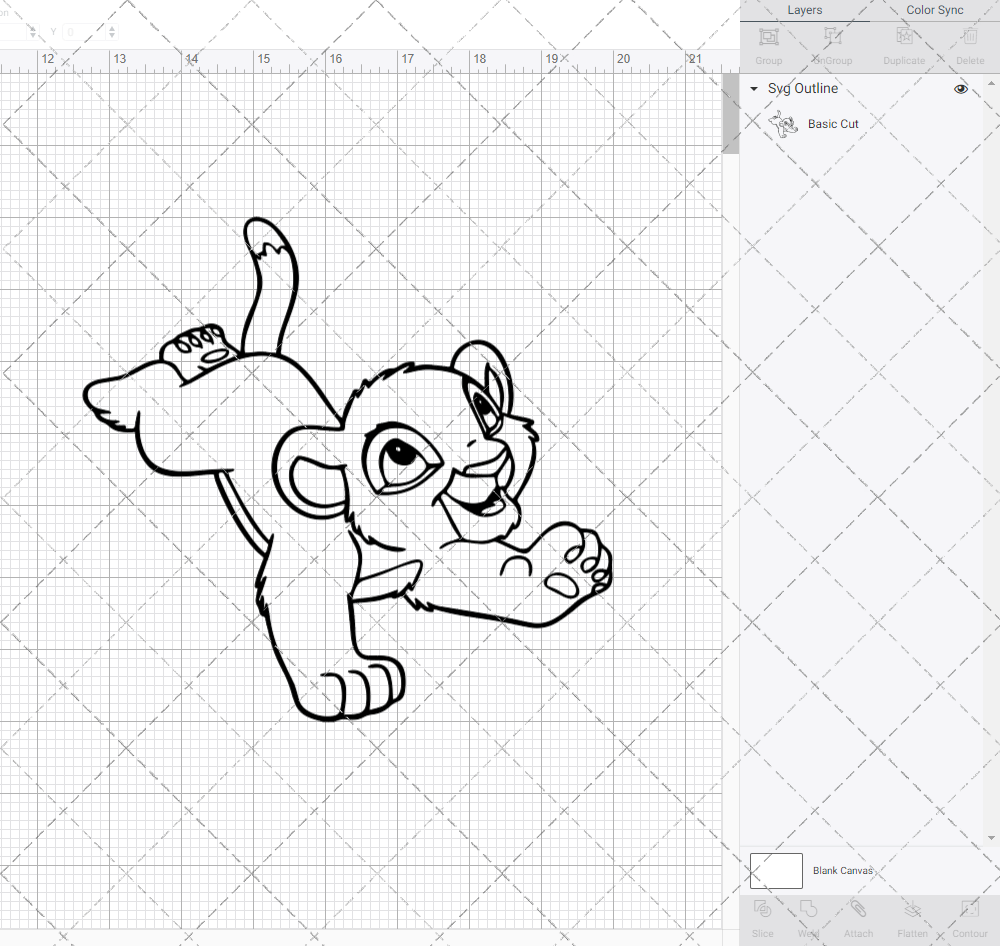Toggle visibility eye of Svg Outline layer

tap(960, 89)
